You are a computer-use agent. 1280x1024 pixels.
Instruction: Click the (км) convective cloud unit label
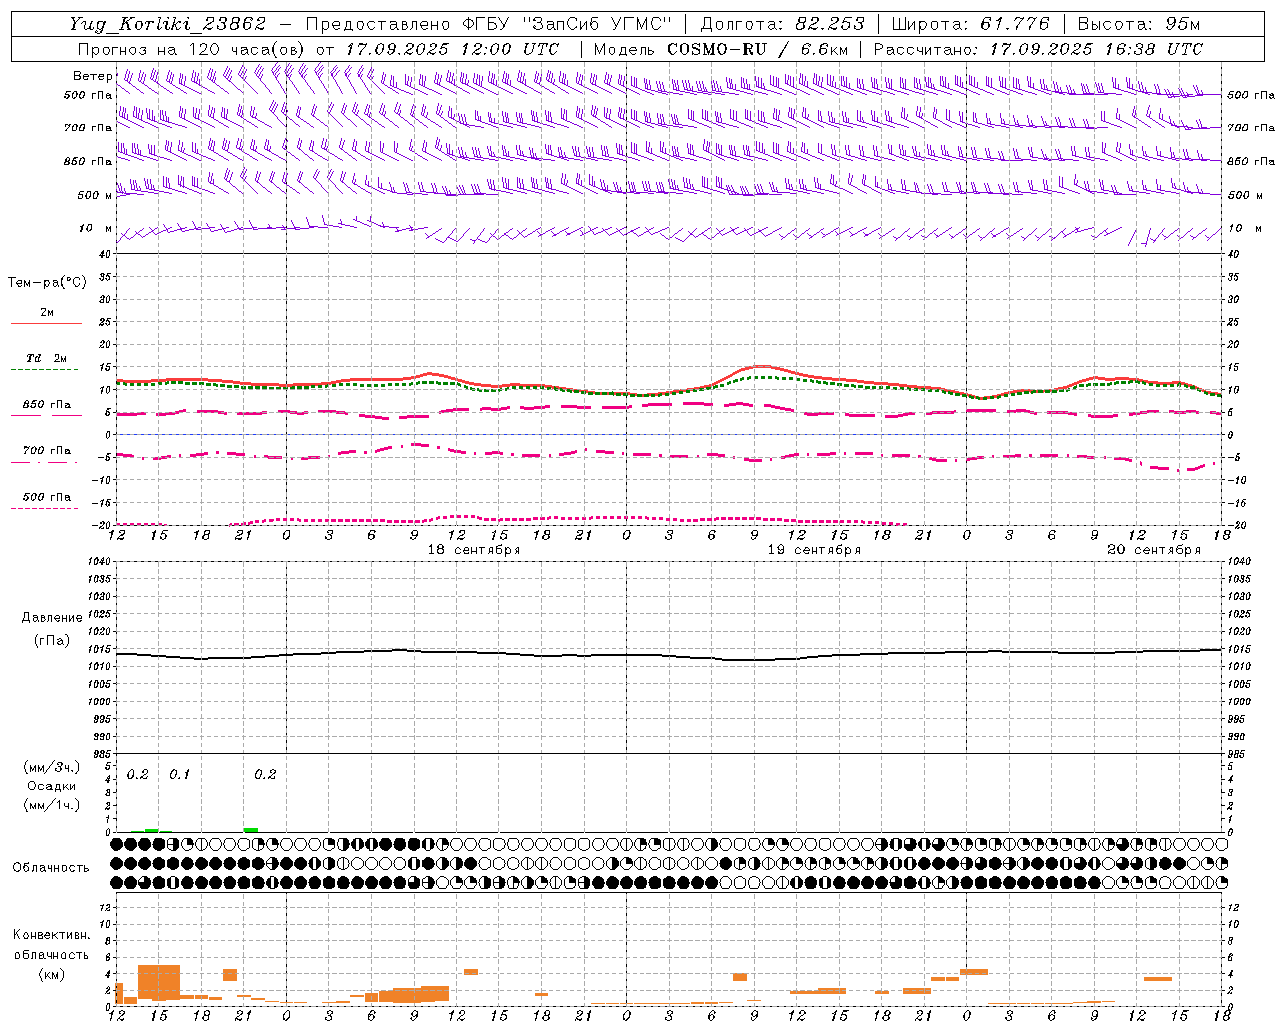pyautogui.click(x=52, y=974)
